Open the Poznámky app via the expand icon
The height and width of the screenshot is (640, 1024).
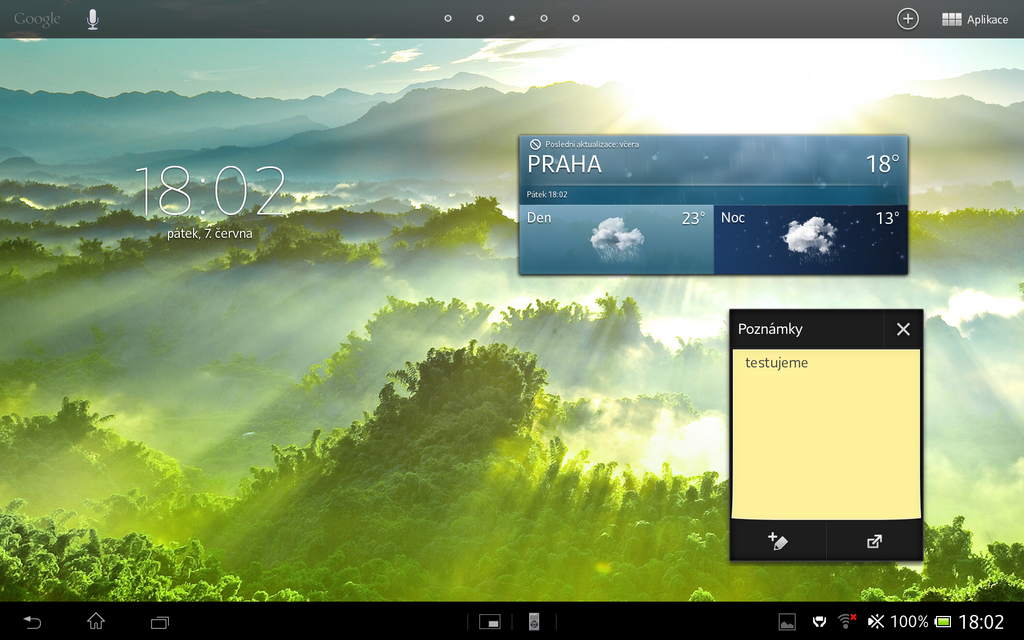[873, 541]
